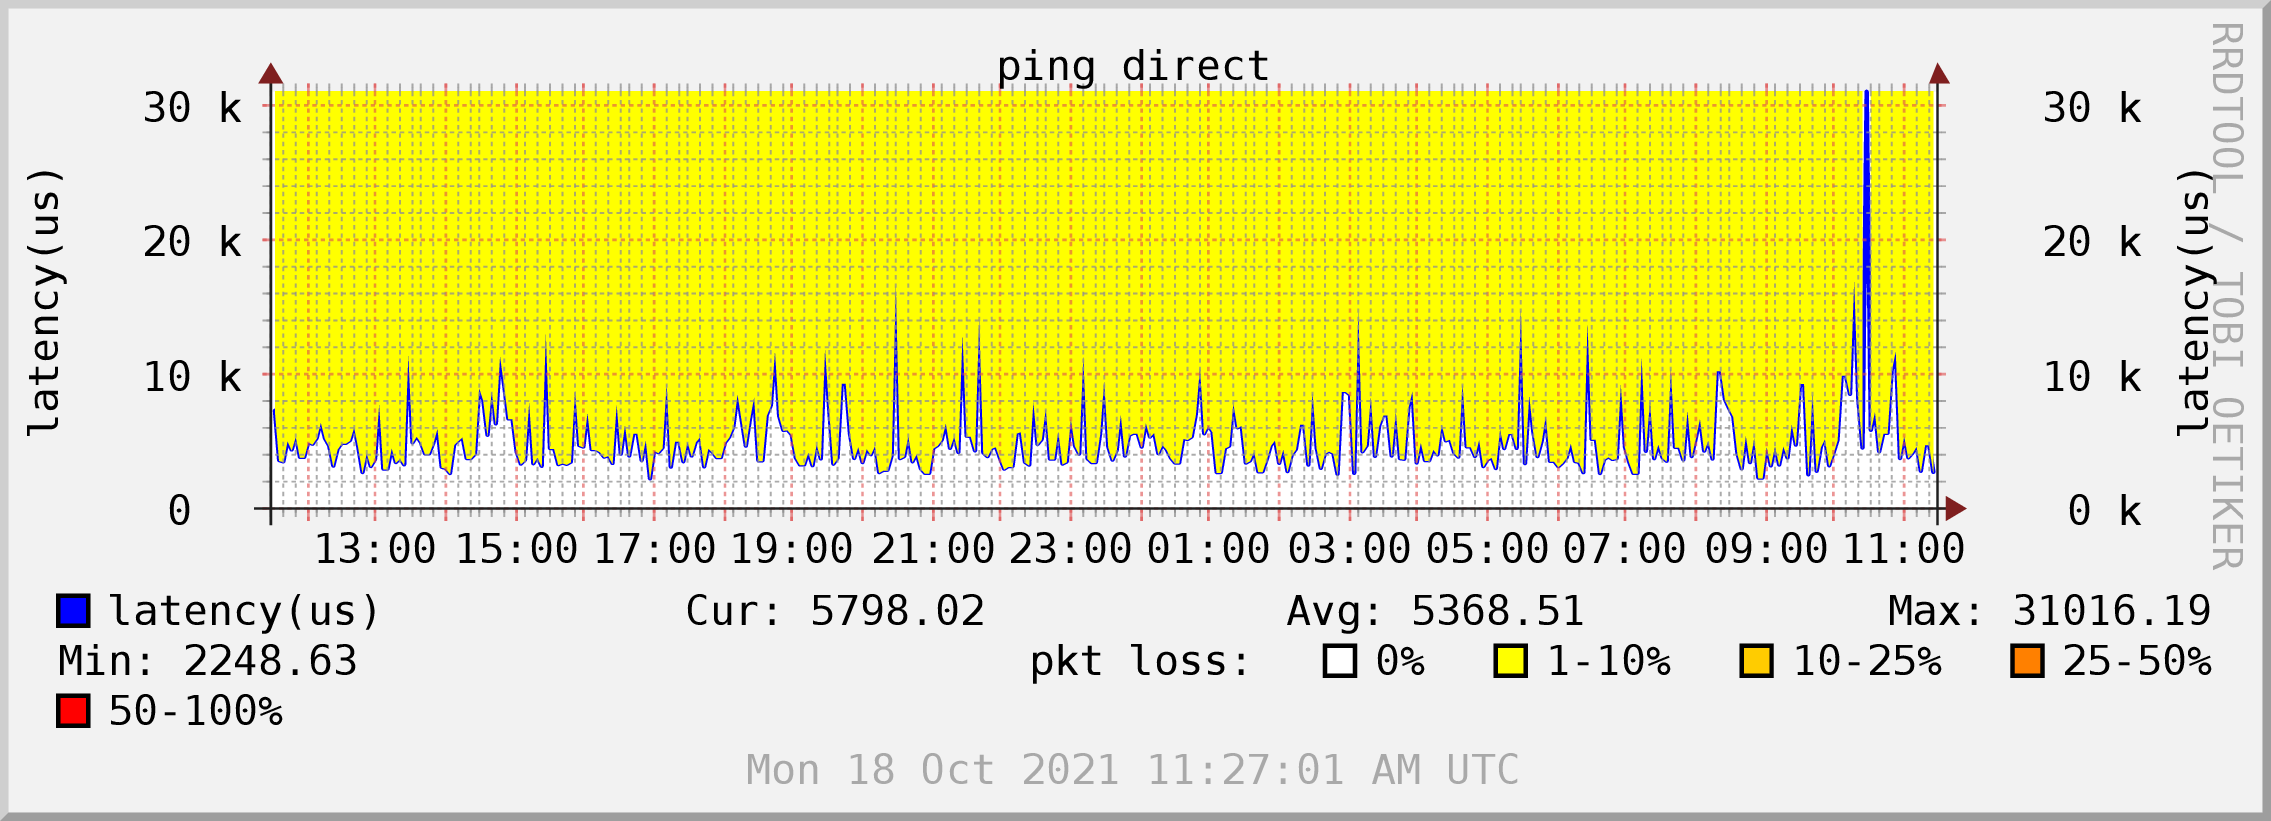Click the arrowhead atop the left y-axis

point(271,74)
